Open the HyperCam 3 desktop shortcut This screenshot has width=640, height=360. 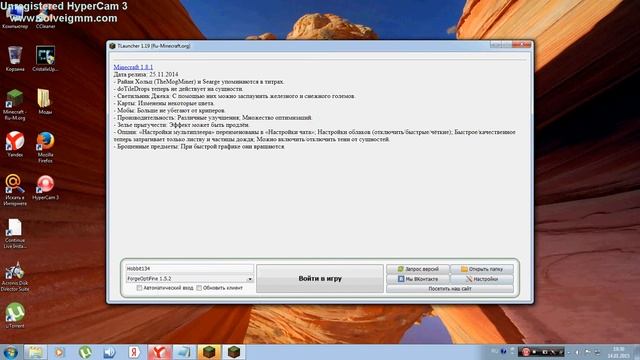[45, 187]
